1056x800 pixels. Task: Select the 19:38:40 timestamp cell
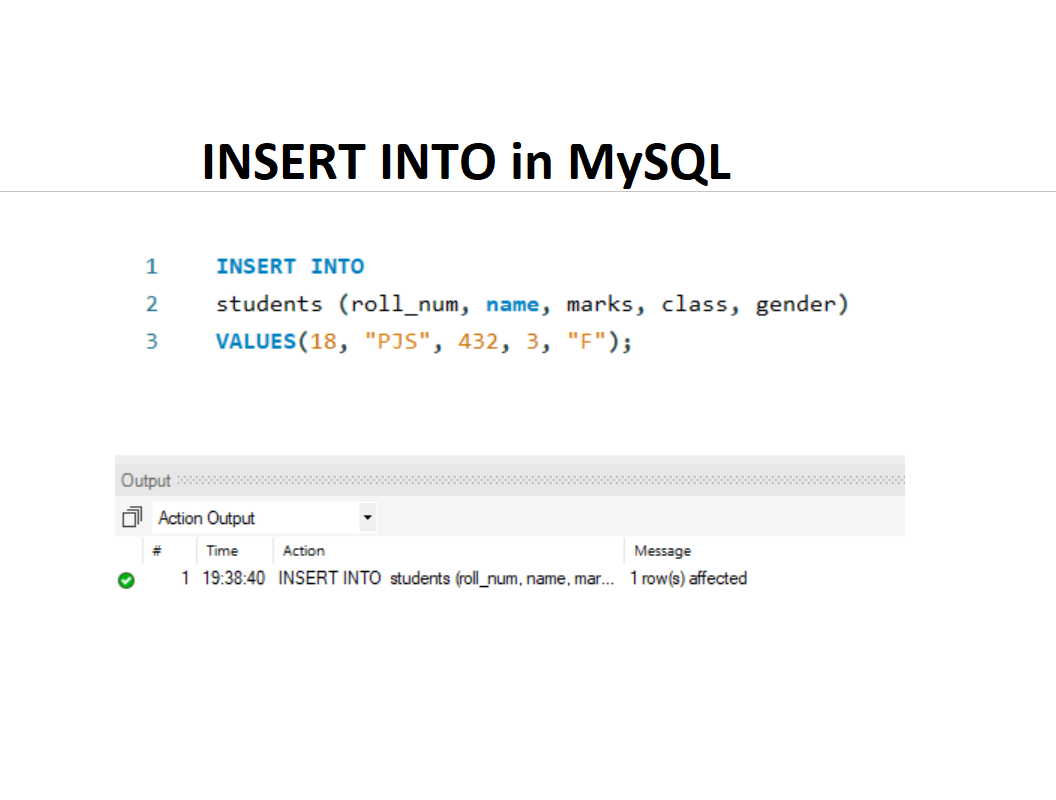point(234,579)
